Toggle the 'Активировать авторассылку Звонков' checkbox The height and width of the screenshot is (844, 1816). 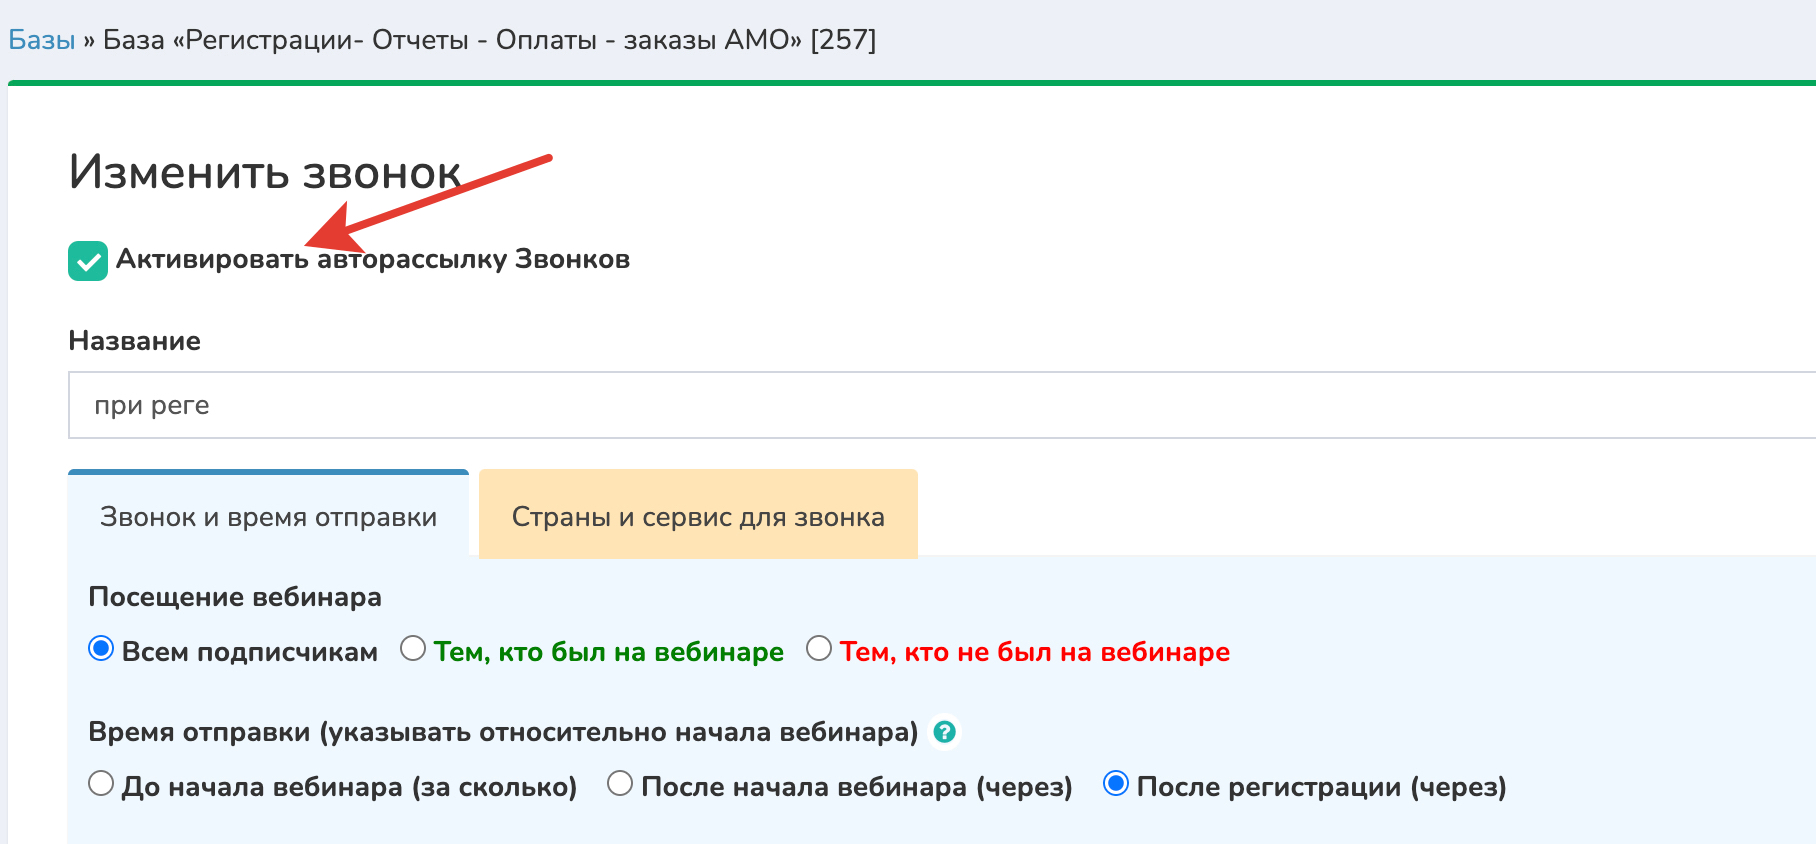88,261
